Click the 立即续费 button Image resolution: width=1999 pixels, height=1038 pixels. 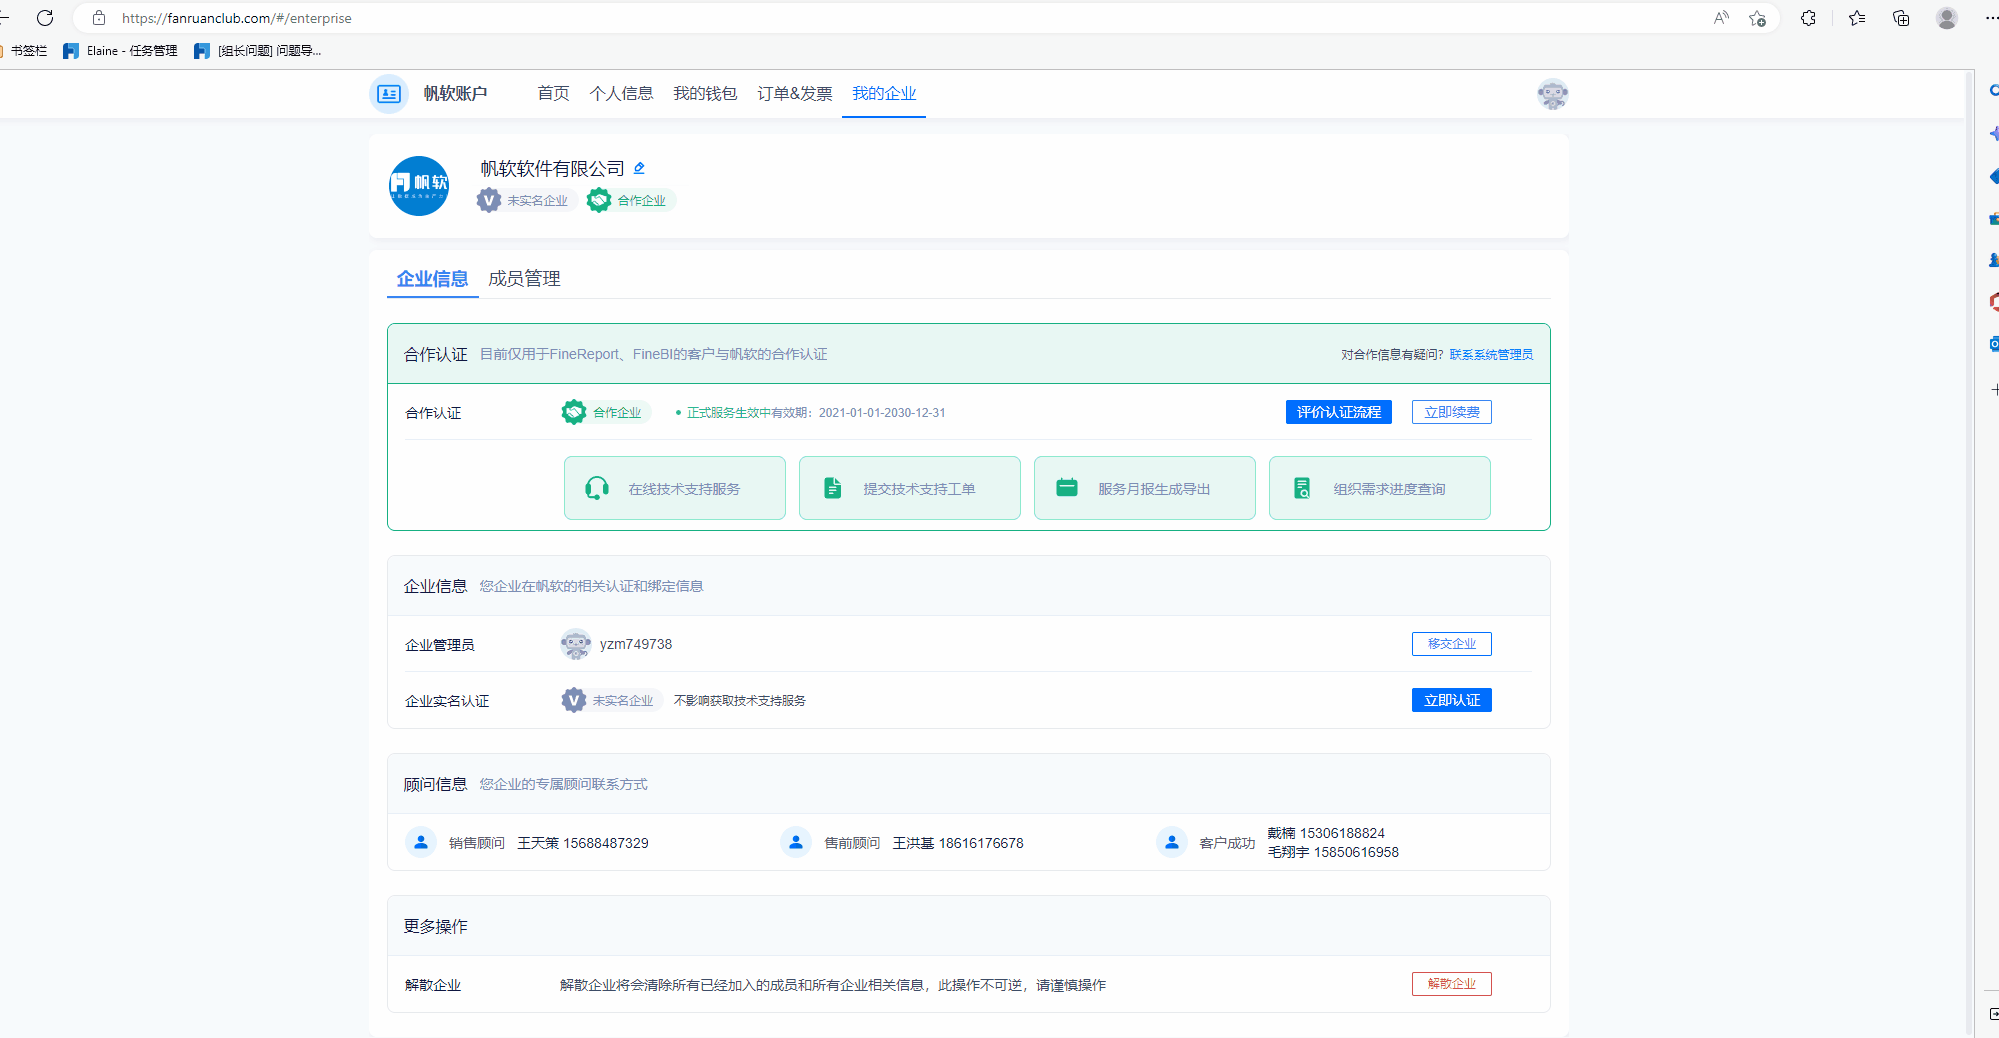[1452, 412]
